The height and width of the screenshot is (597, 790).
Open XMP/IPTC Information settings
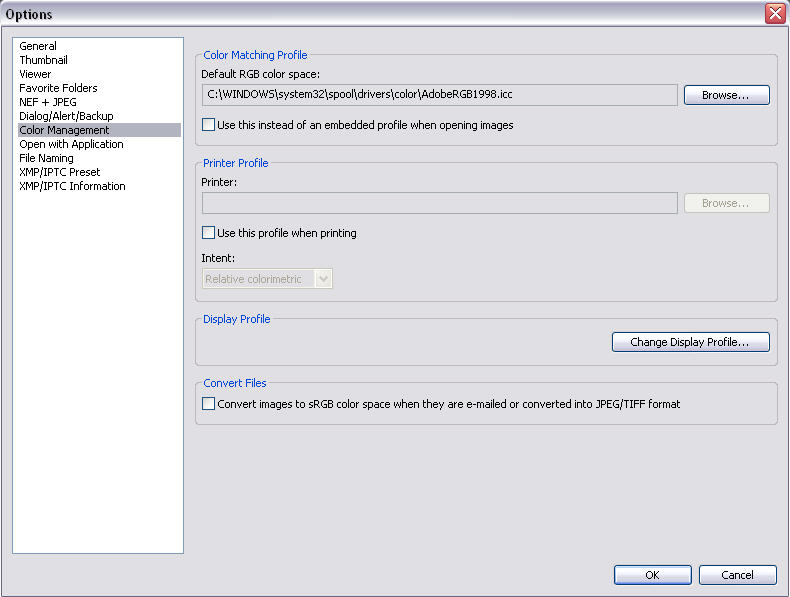(x=72, y=186)
